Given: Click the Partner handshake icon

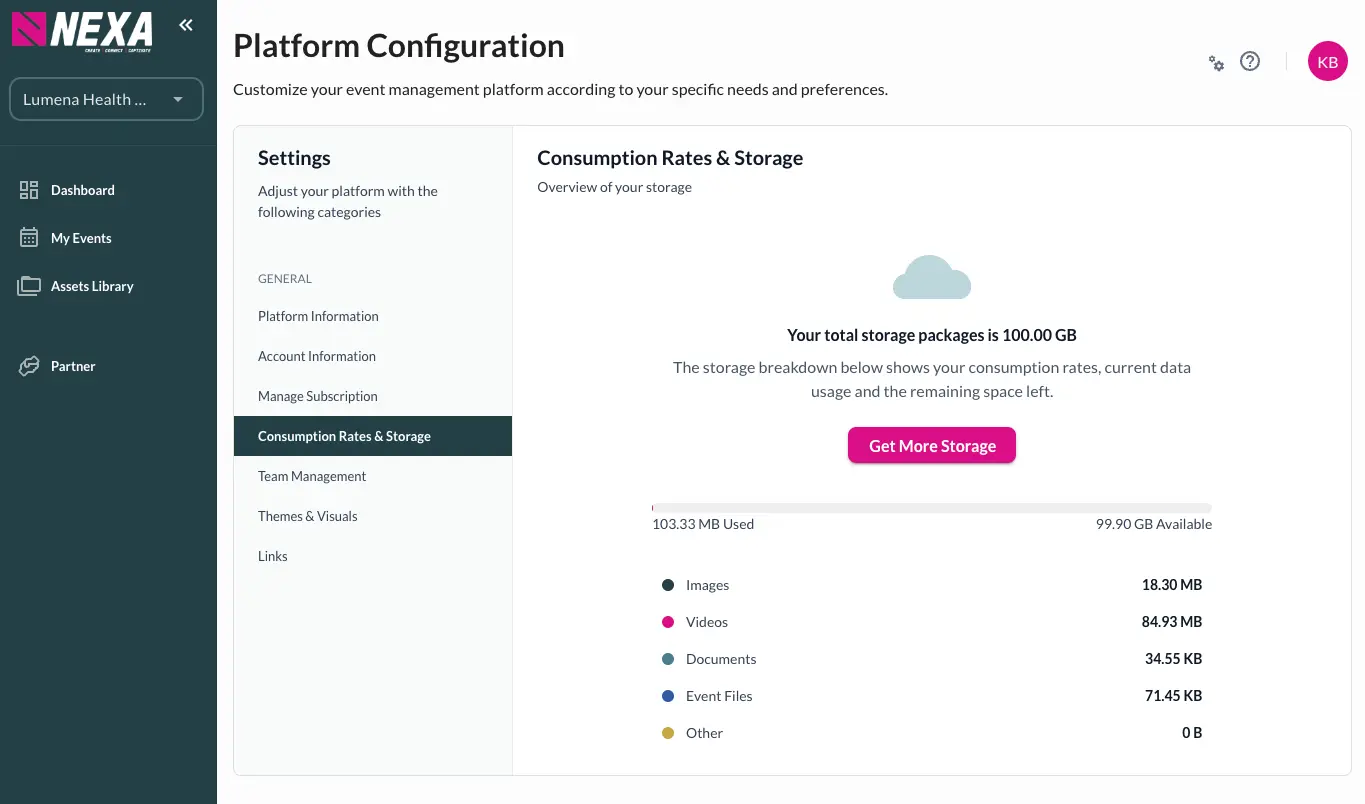Looking at the screenshot, I should click(29, 366).
